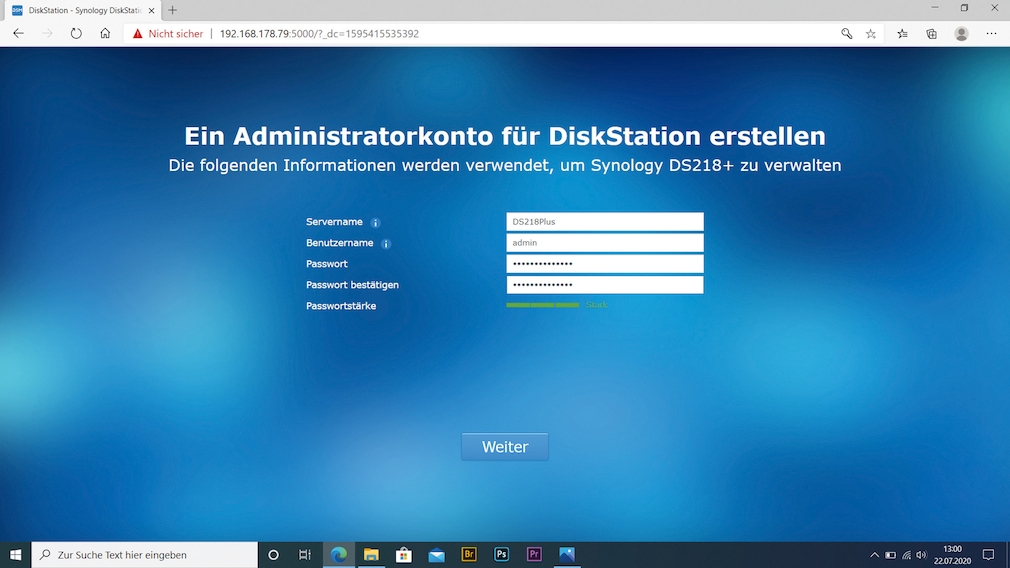This screenshot has width=1010, height=568.
Task: Open Photoshop from the Windows taskbar
Action: (502, 554)
